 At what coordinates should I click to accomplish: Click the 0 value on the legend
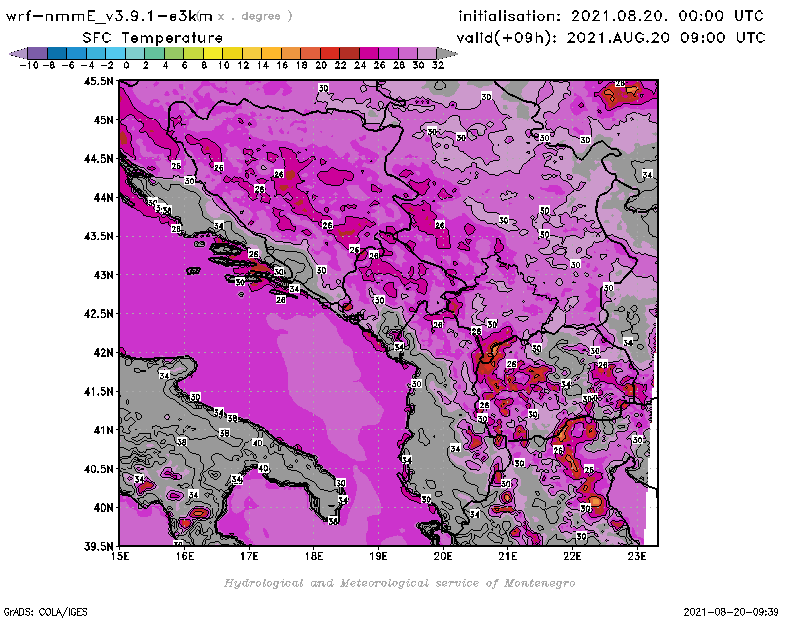pyautogui.click(x=126, y=65)
